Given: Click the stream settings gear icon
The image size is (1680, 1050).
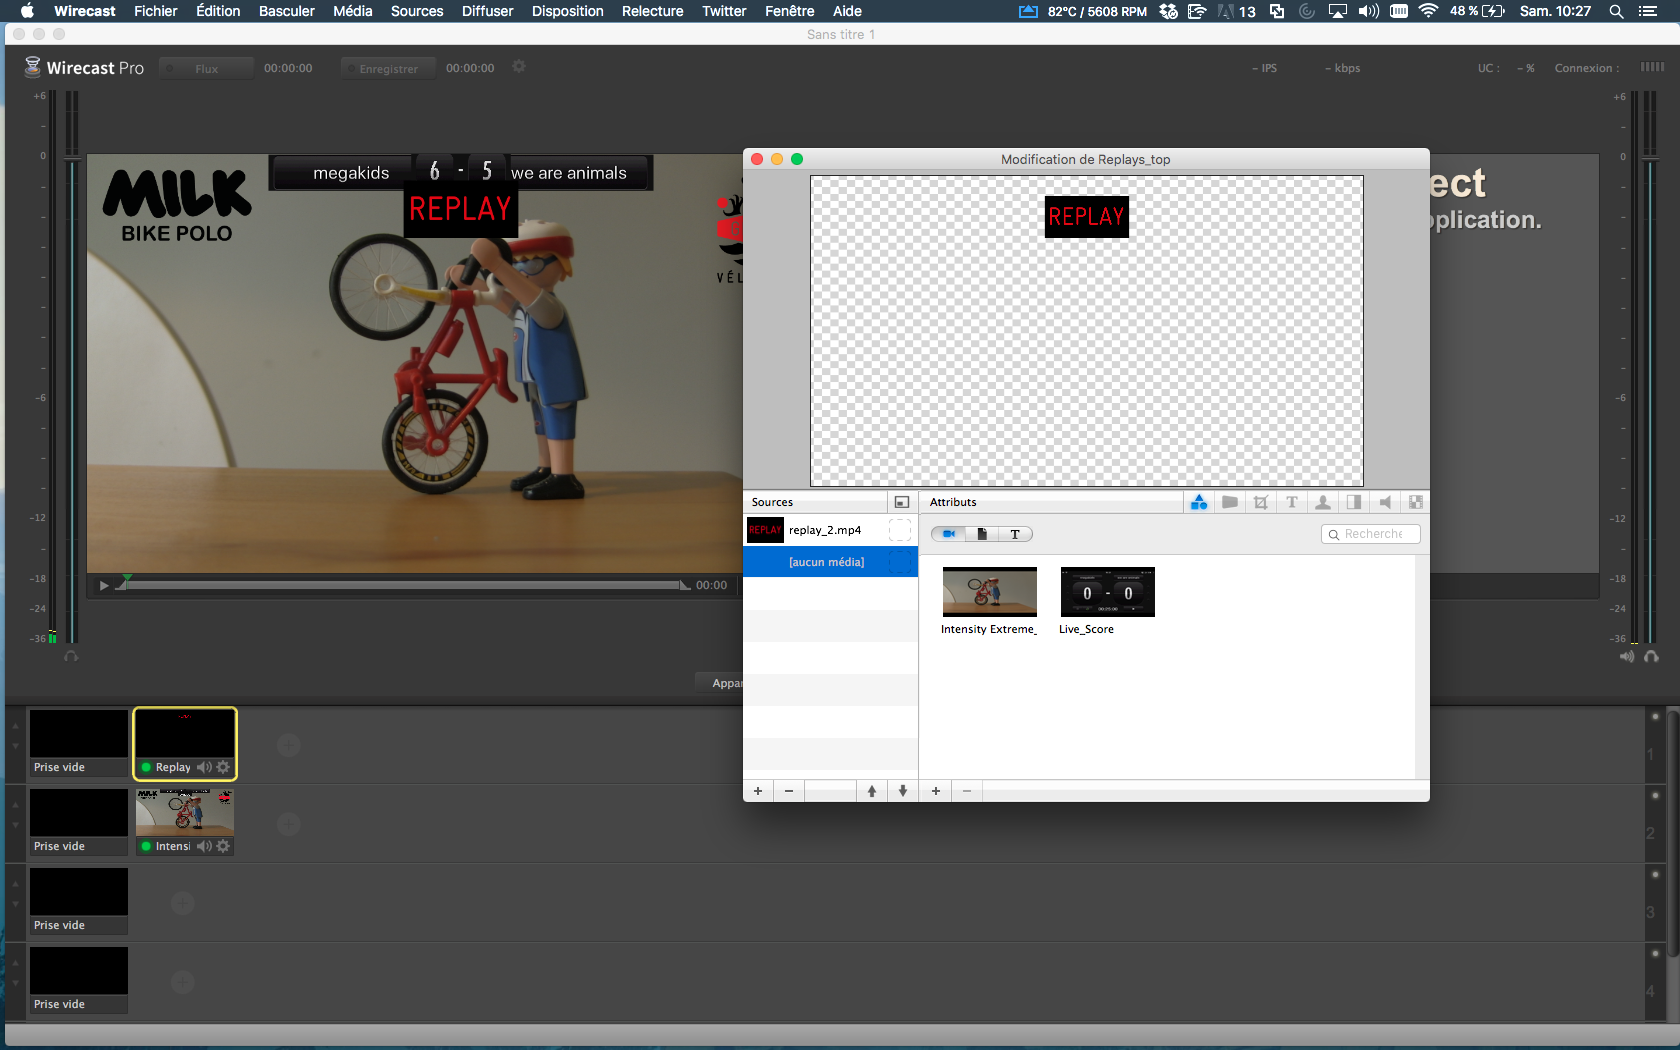Looking at the screenshot, I should (518, 67).
